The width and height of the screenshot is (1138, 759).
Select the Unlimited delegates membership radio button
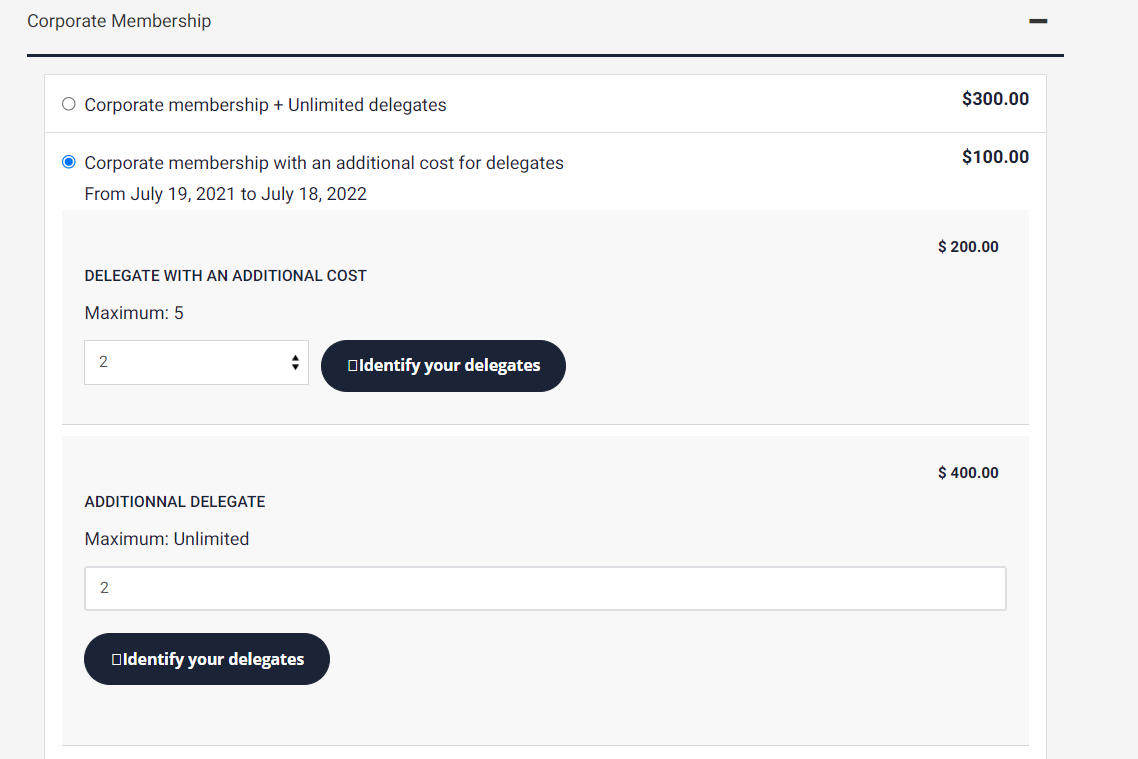tap(69, 104)
